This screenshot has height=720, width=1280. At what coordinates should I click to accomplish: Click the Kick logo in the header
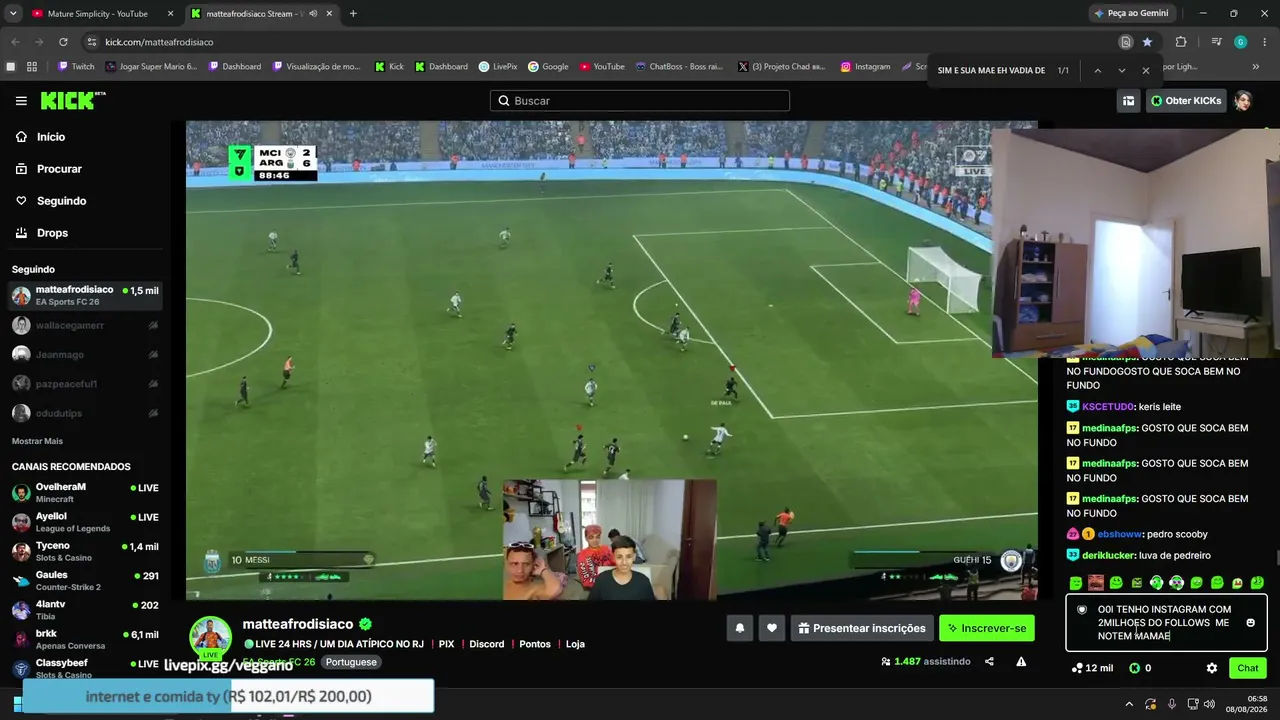click(73, 101)
